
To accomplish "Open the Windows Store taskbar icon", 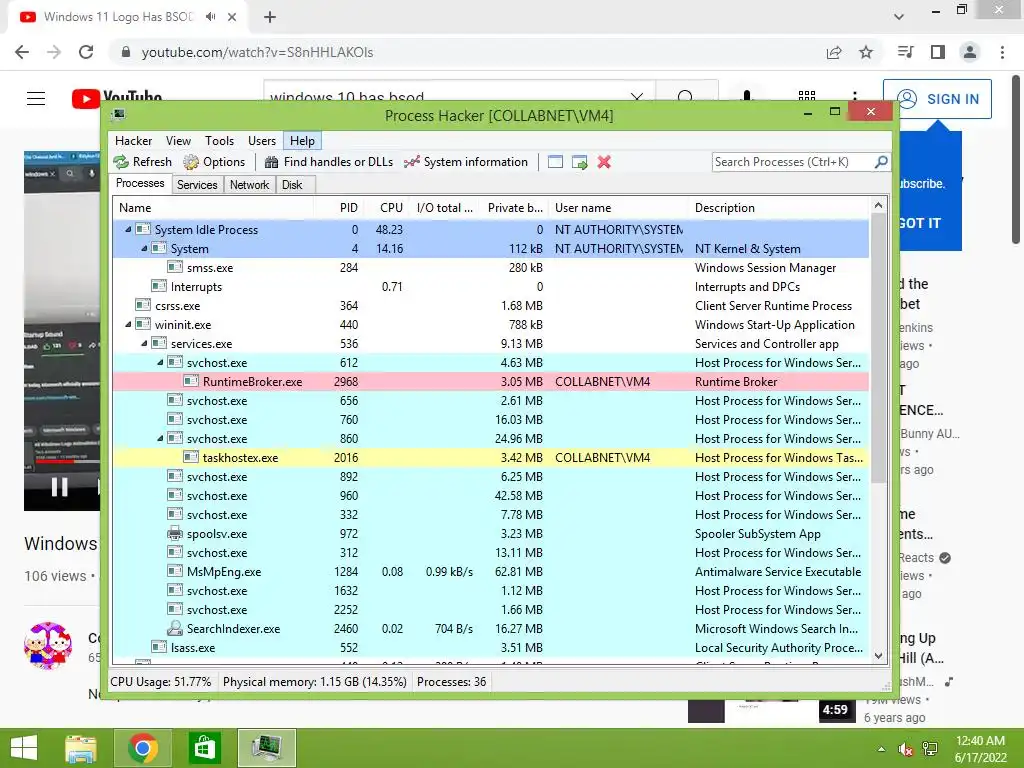I will click(x=204, y=748).
